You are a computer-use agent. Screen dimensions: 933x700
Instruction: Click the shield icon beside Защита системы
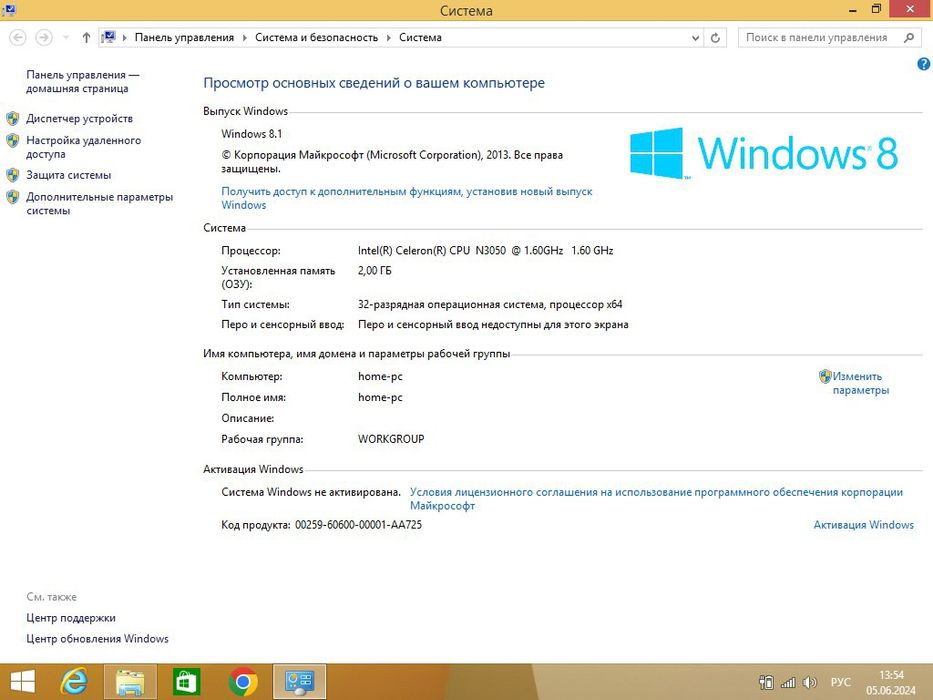coord(12,175)
